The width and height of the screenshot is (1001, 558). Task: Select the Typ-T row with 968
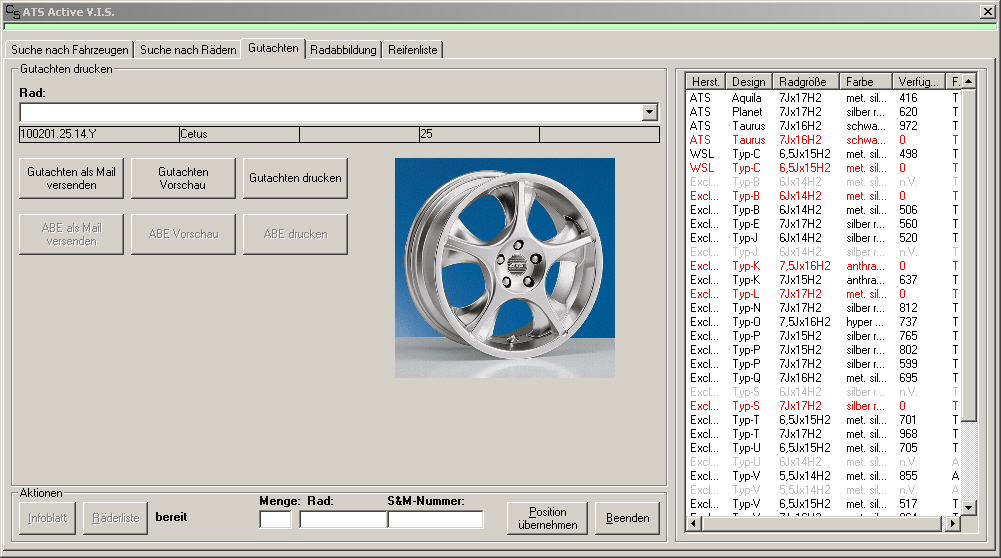click(824, 434)
